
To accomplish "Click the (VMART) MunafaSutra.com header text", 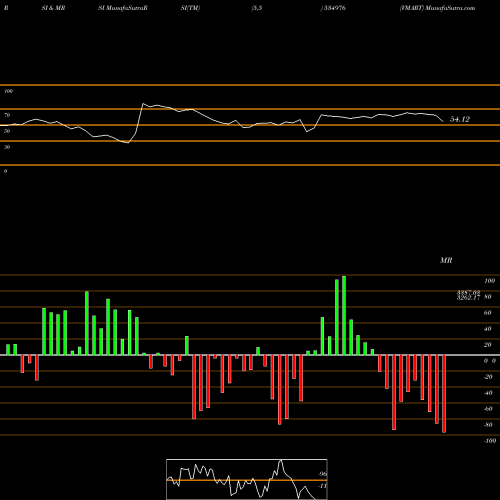I will (437, 8).
